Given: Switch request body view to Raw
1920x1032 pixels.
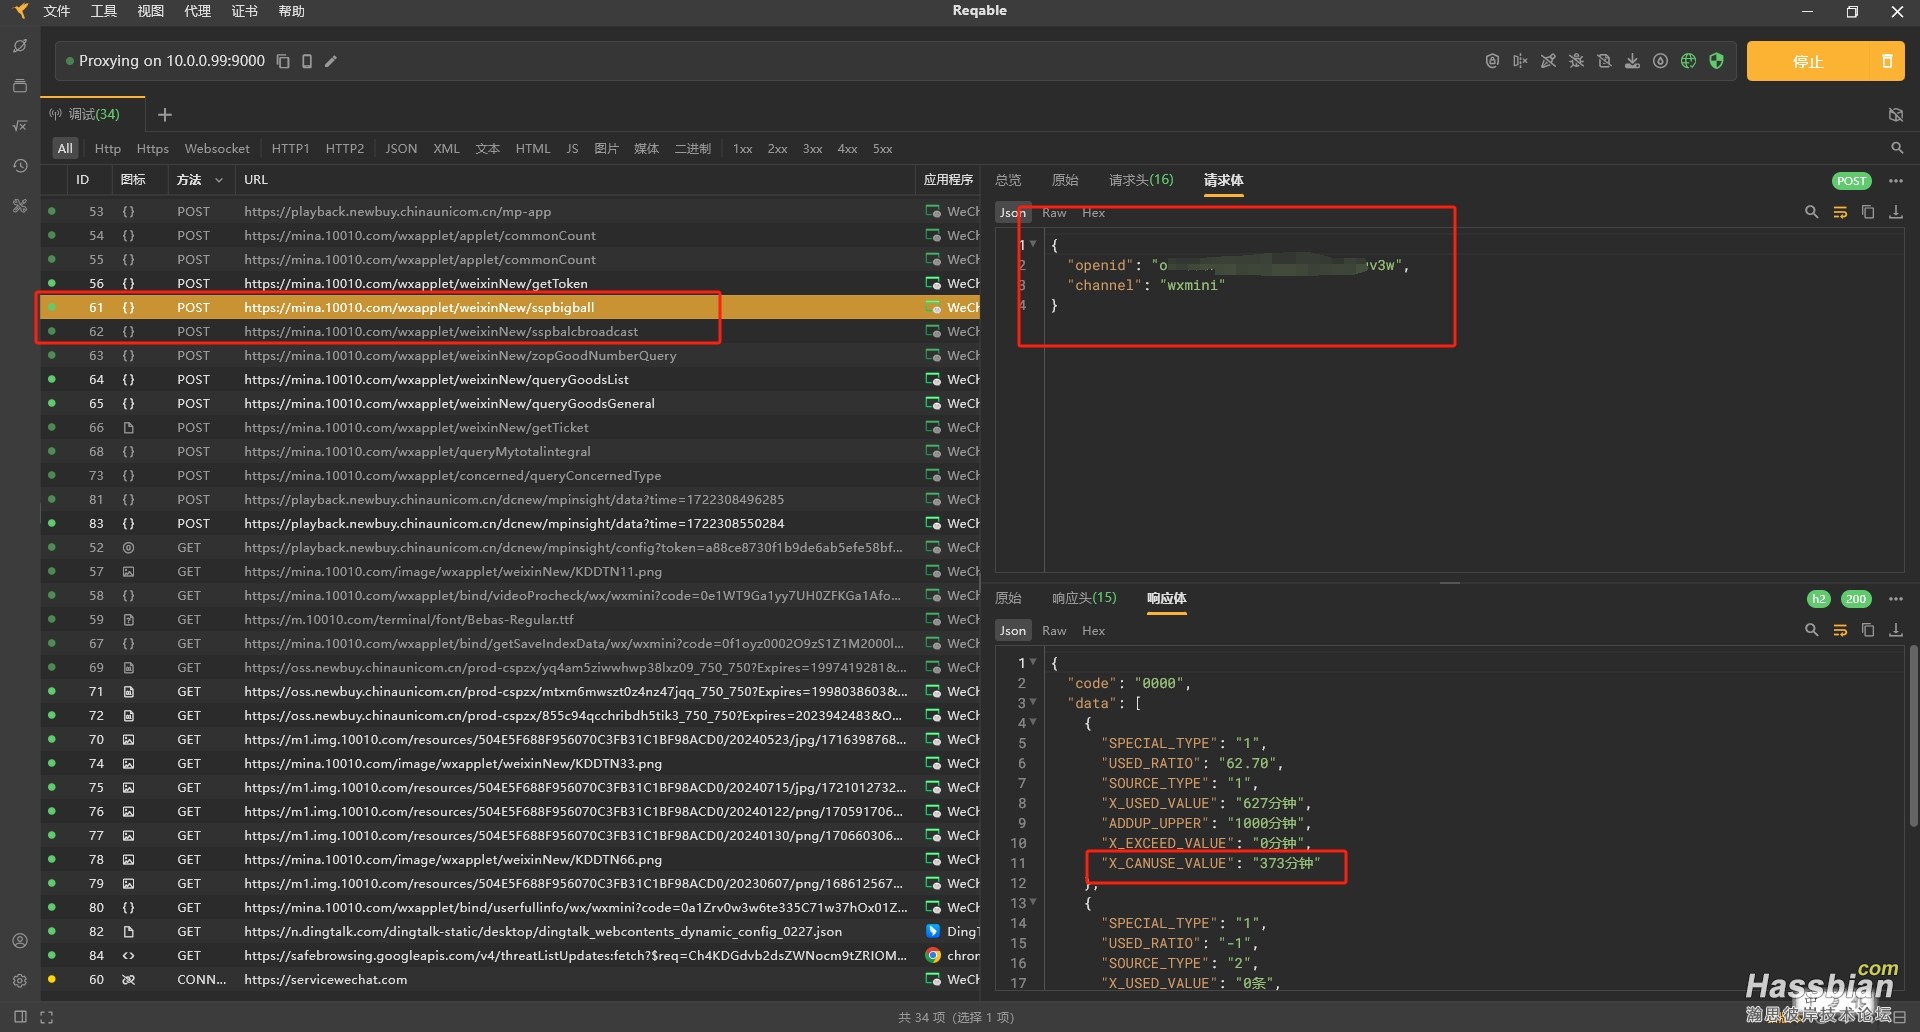Looking at the screenshot, I should point(1054,213).
